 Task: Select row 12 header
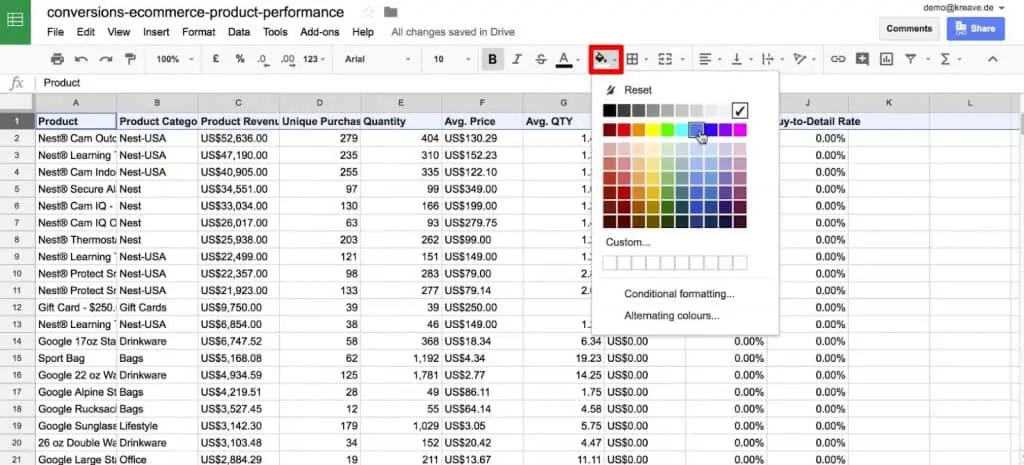point(17,308)
